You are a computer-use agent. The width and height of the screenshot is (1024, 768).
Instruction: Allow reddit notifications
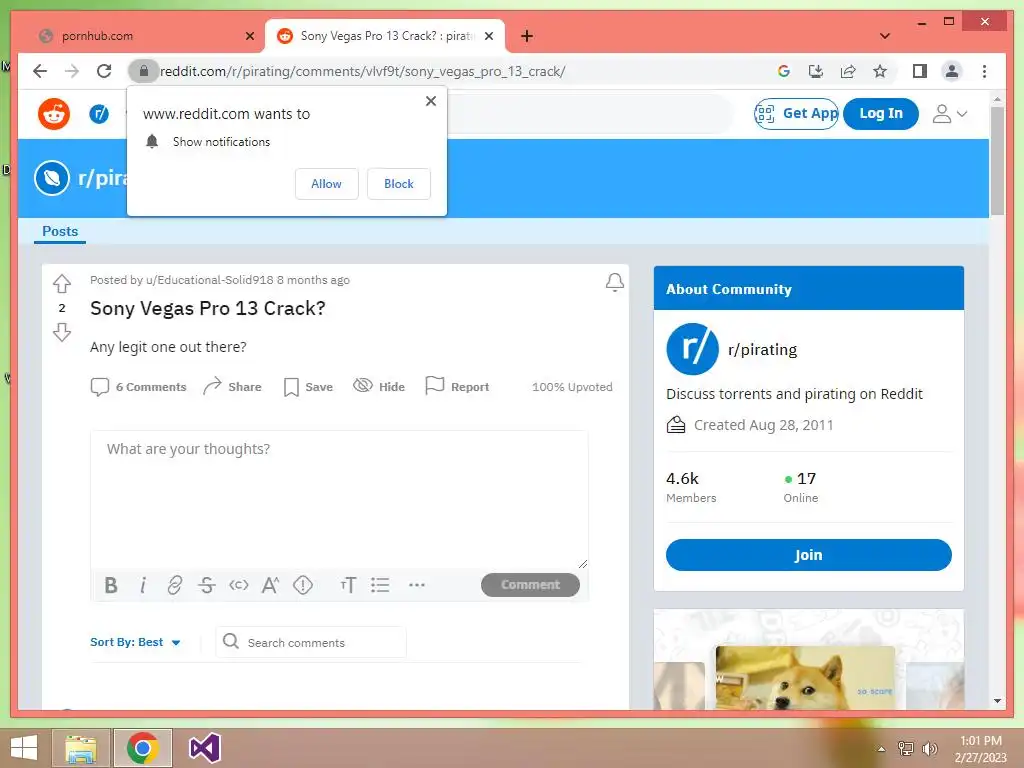327,184
